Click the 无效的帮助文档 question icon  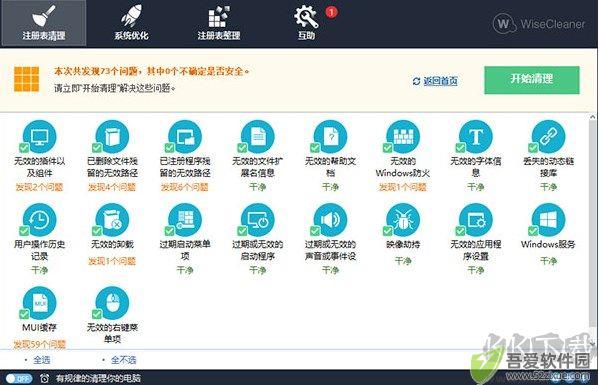click(x=330, y=137)
